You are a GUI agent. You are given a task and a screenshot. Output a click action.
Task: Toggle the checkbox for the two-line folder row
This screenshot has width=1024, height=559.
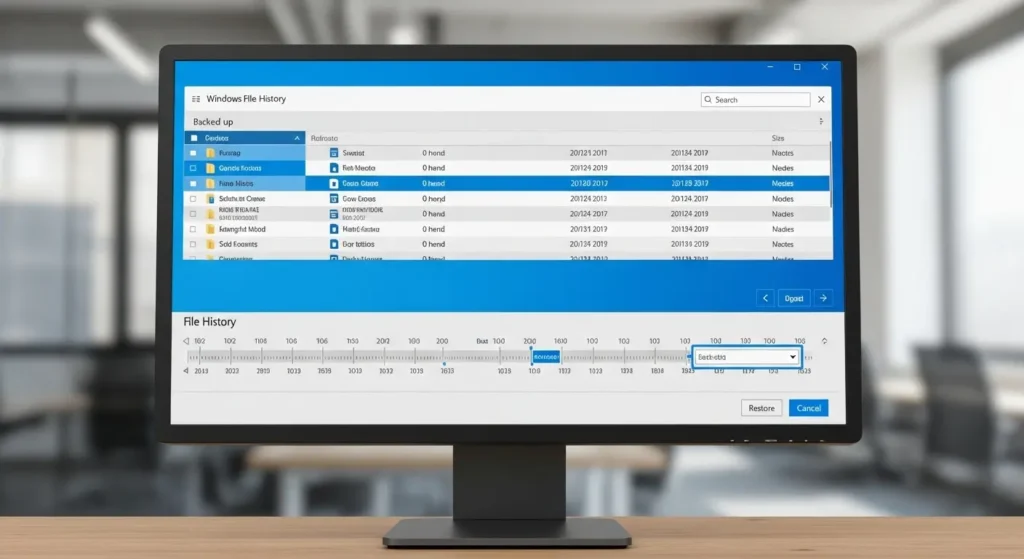click(x=193, y=214)
